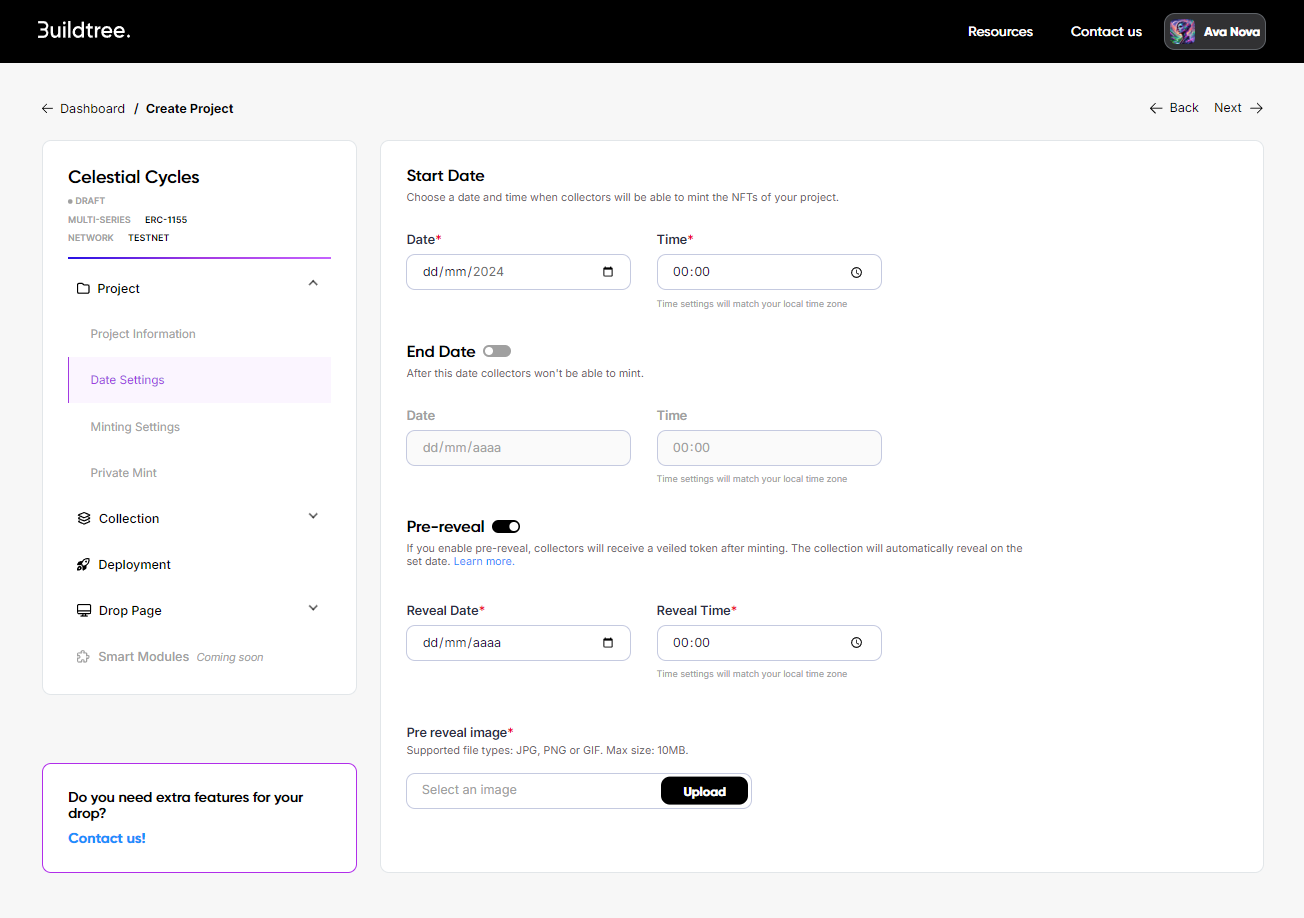The height and width of the screenshot is (918, 1304).
Task: Expand the Drop Page section chevron
Action: (313, 608)
